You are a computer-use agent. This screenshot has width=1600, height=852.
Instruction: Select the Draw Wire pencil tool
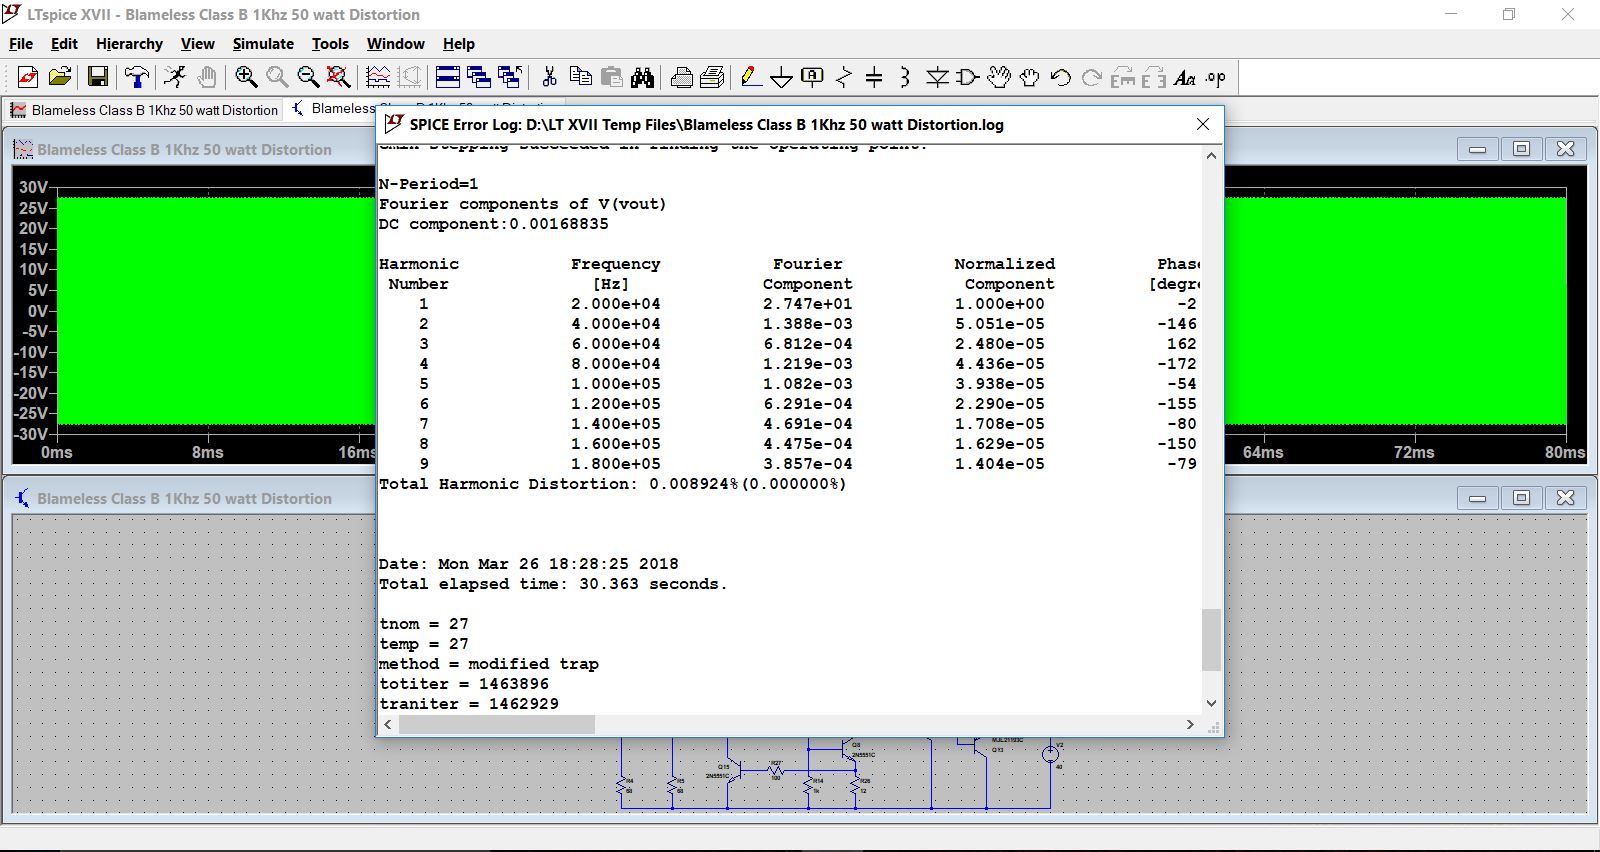[x=751, y=77]
